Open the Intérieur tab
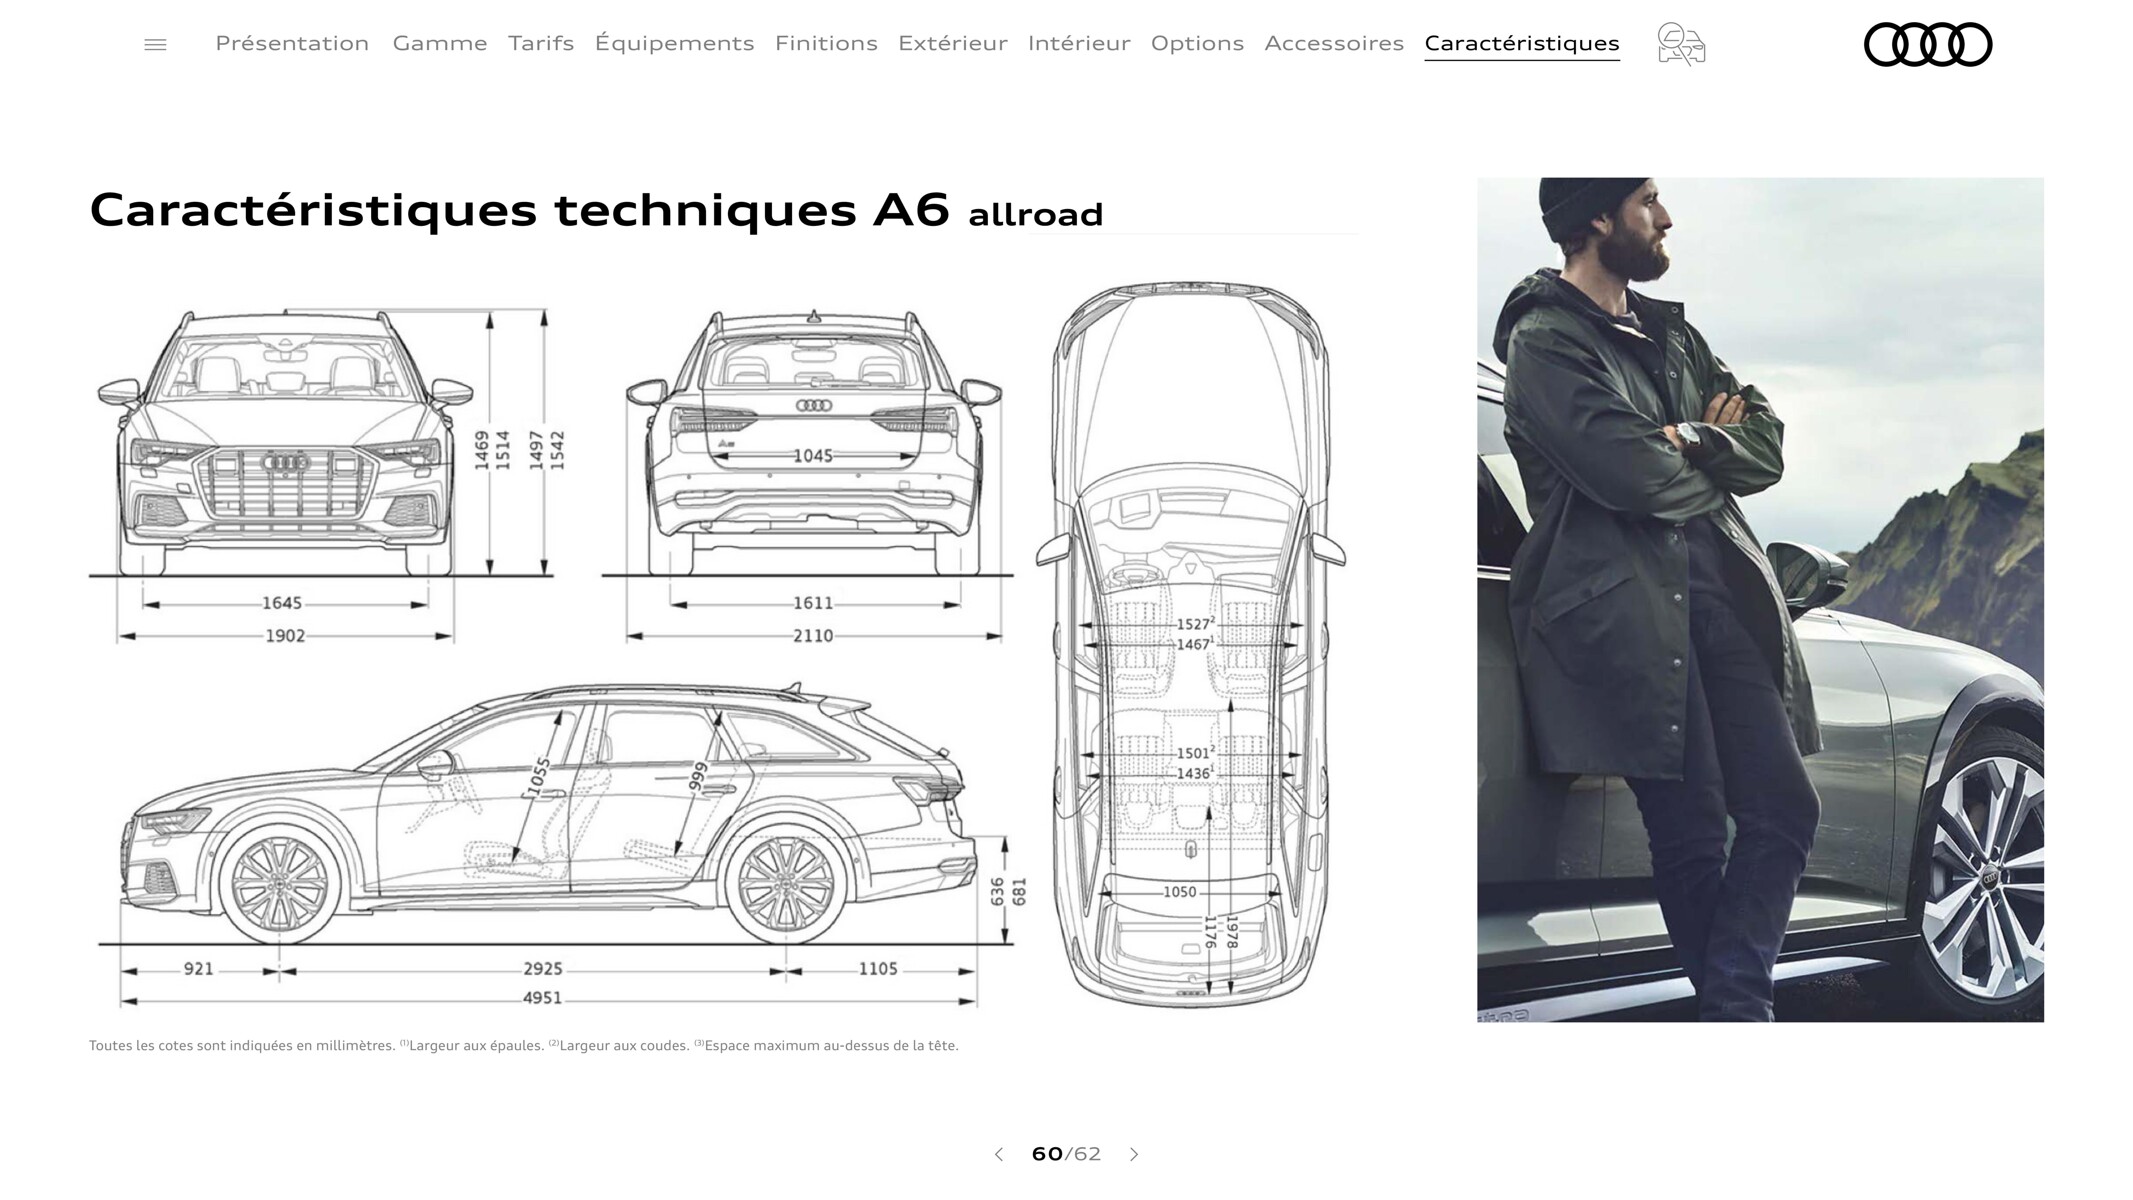The image size is (2133, 1200). click(1079, 43)
